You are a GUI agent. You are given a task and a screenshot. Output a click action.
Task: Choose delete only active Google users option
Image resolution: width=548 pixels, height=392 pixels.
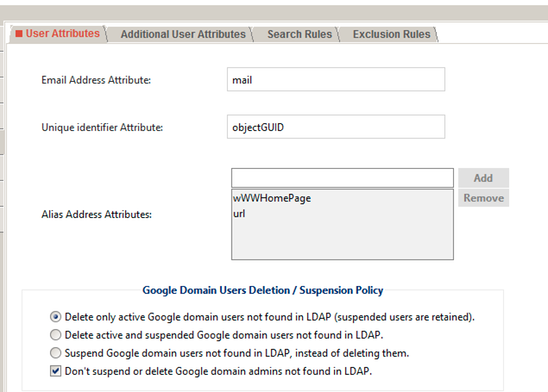coord(55,317)
